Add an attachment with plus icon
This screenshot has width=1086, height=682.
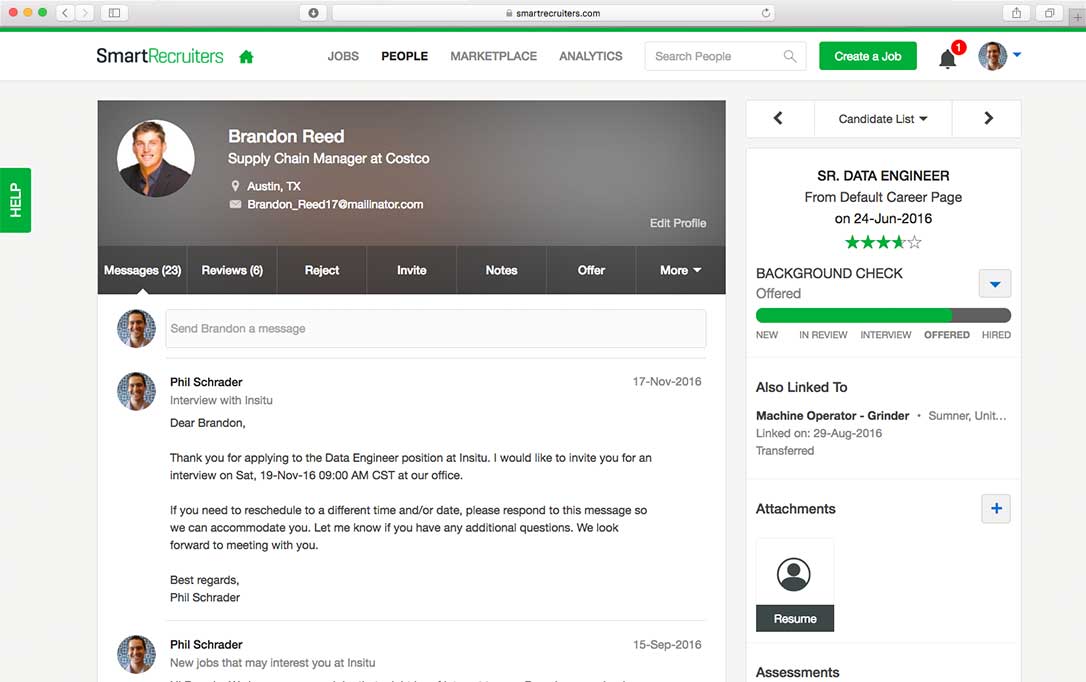996,508
